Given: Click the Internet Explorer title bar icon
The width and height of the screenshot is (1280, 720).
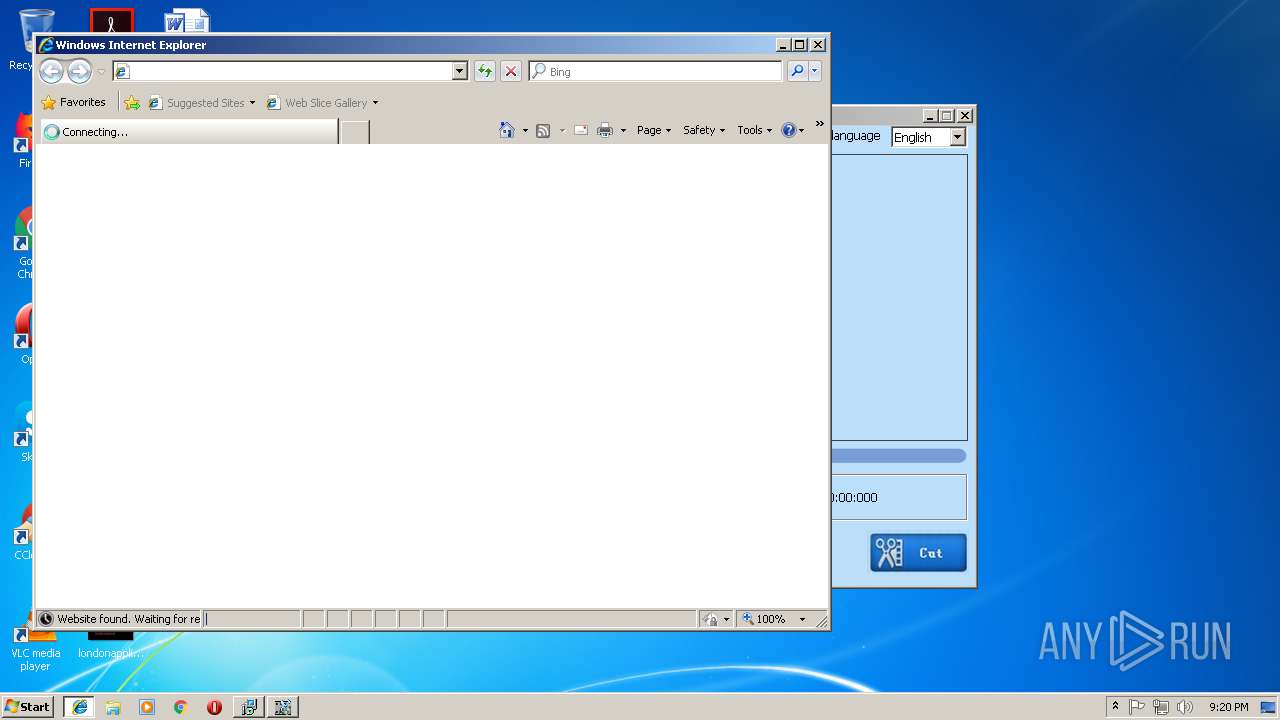Looking at the screenshot, I should tap(46, 45).
